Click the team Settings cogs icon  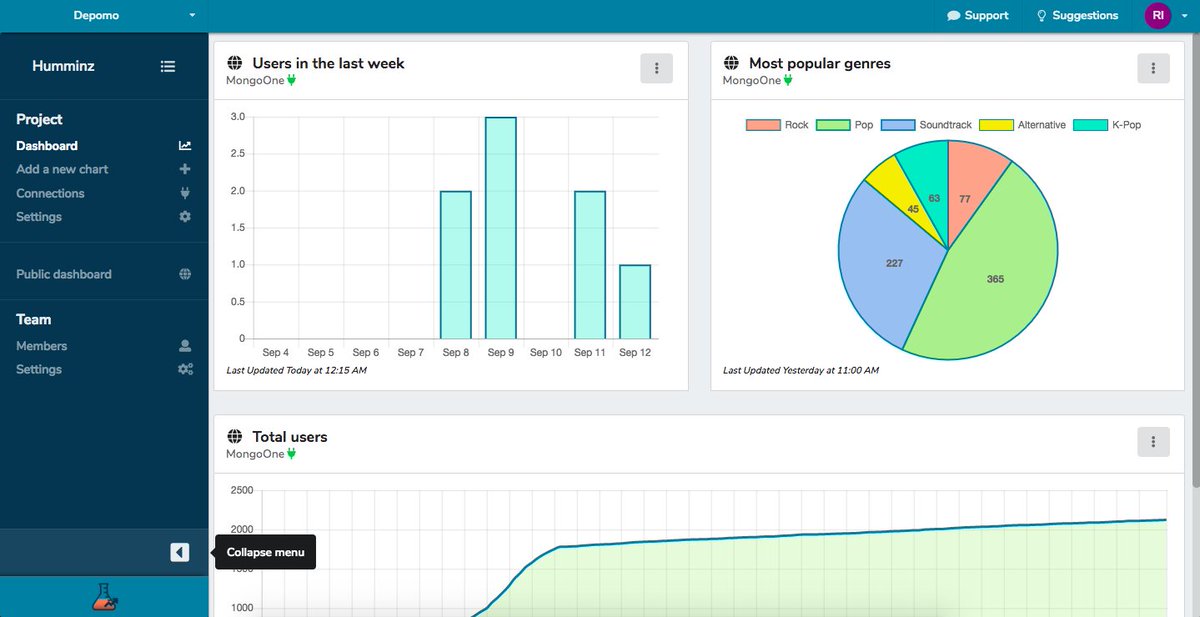(x=185, y=370)
